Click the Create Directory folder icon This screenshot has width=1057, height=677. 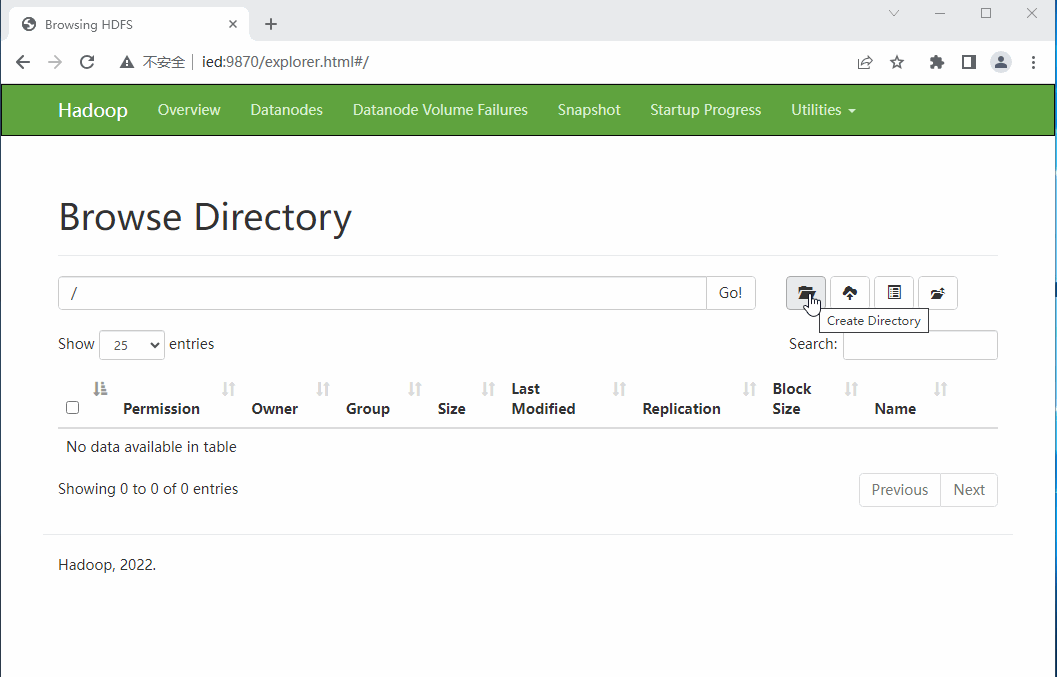point(806,293)
